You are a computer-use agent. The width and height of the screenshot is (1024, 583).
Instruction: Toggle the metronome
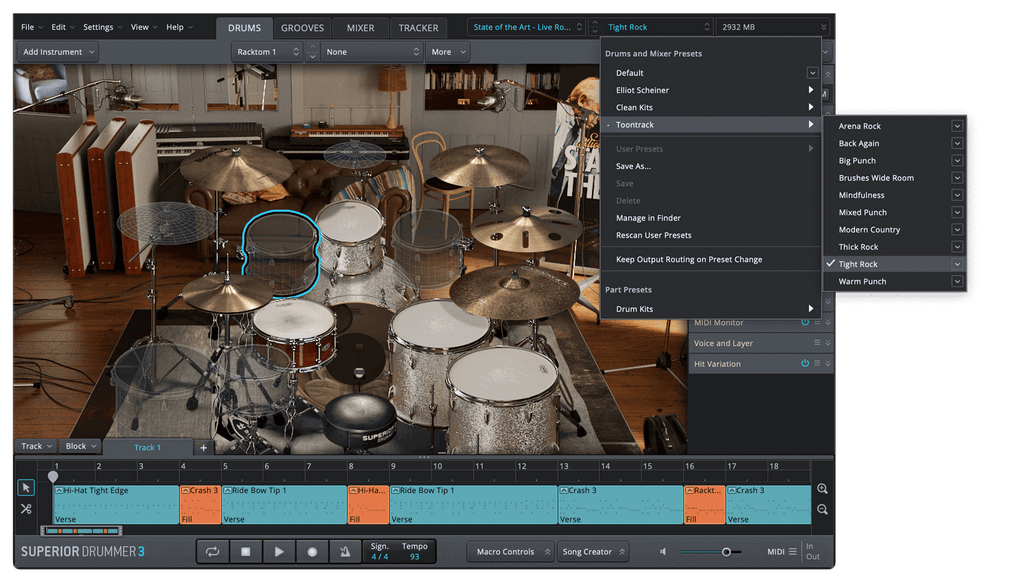(x=345, y=552)
